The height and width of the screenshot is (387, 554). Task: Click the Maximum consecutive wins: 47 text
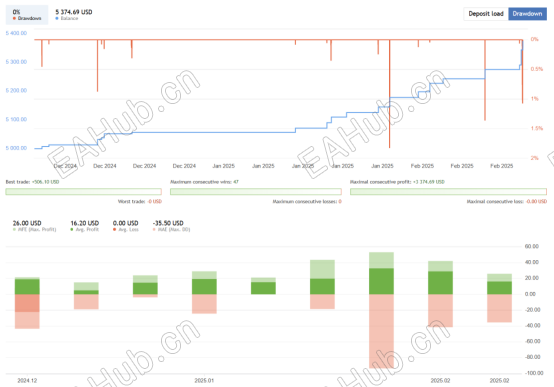coord(204,182)
